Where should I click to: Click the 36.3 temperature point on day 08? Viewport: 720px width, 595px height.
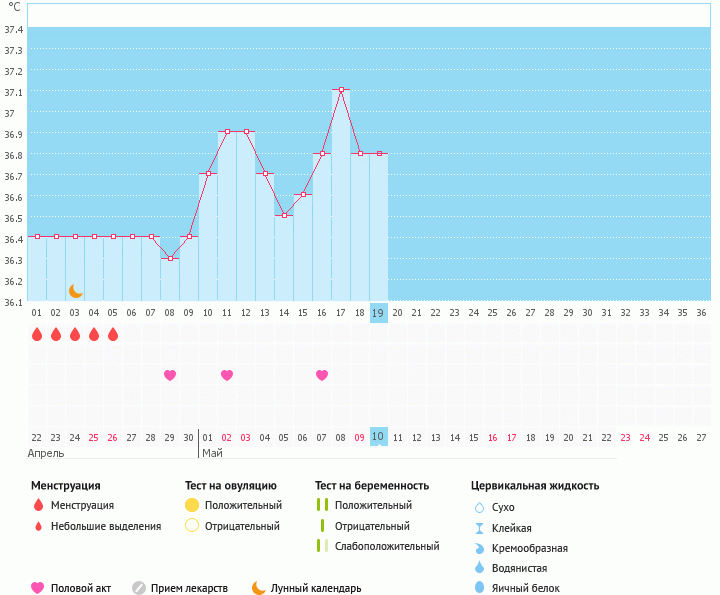[170, 258]
